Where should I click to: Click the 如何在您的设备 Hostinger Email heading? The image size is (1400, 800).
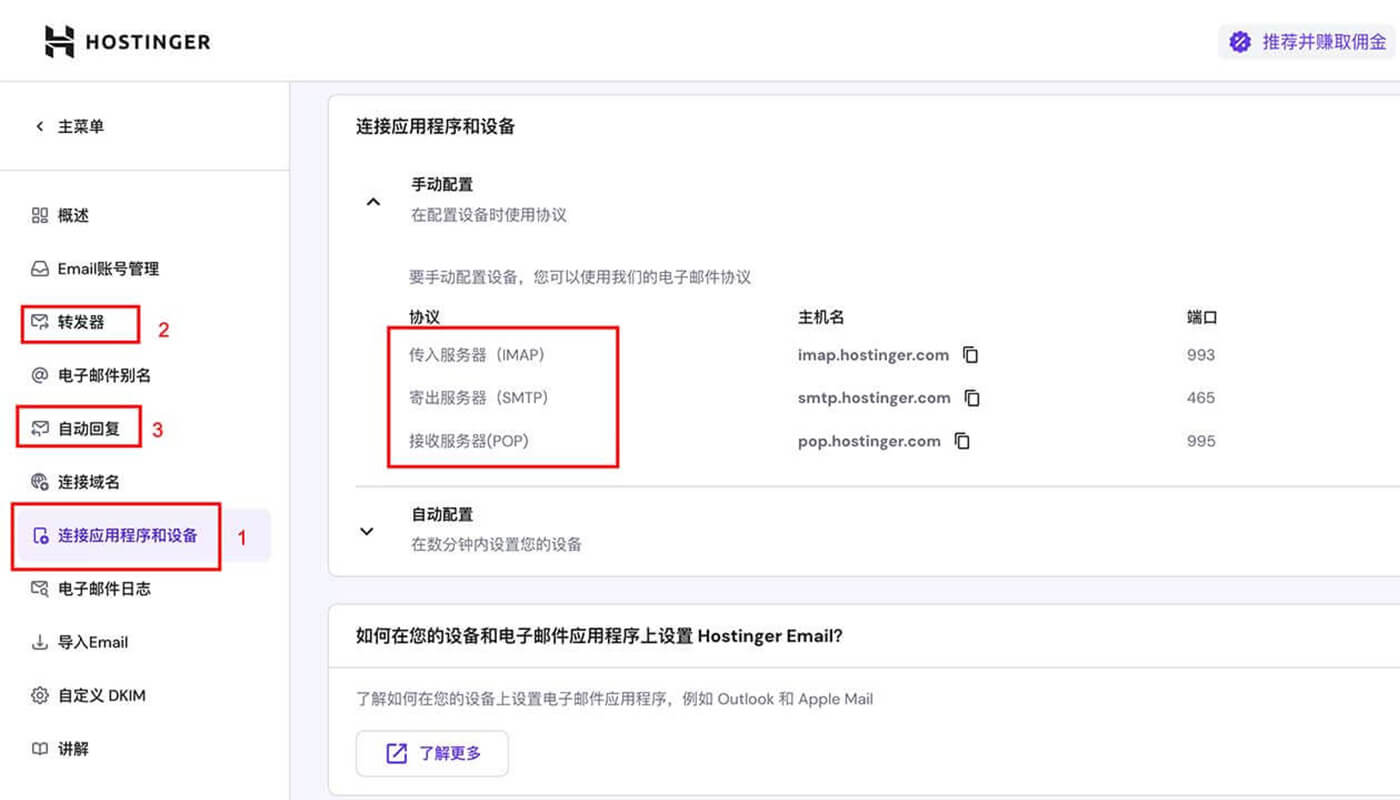coord(599,636)
